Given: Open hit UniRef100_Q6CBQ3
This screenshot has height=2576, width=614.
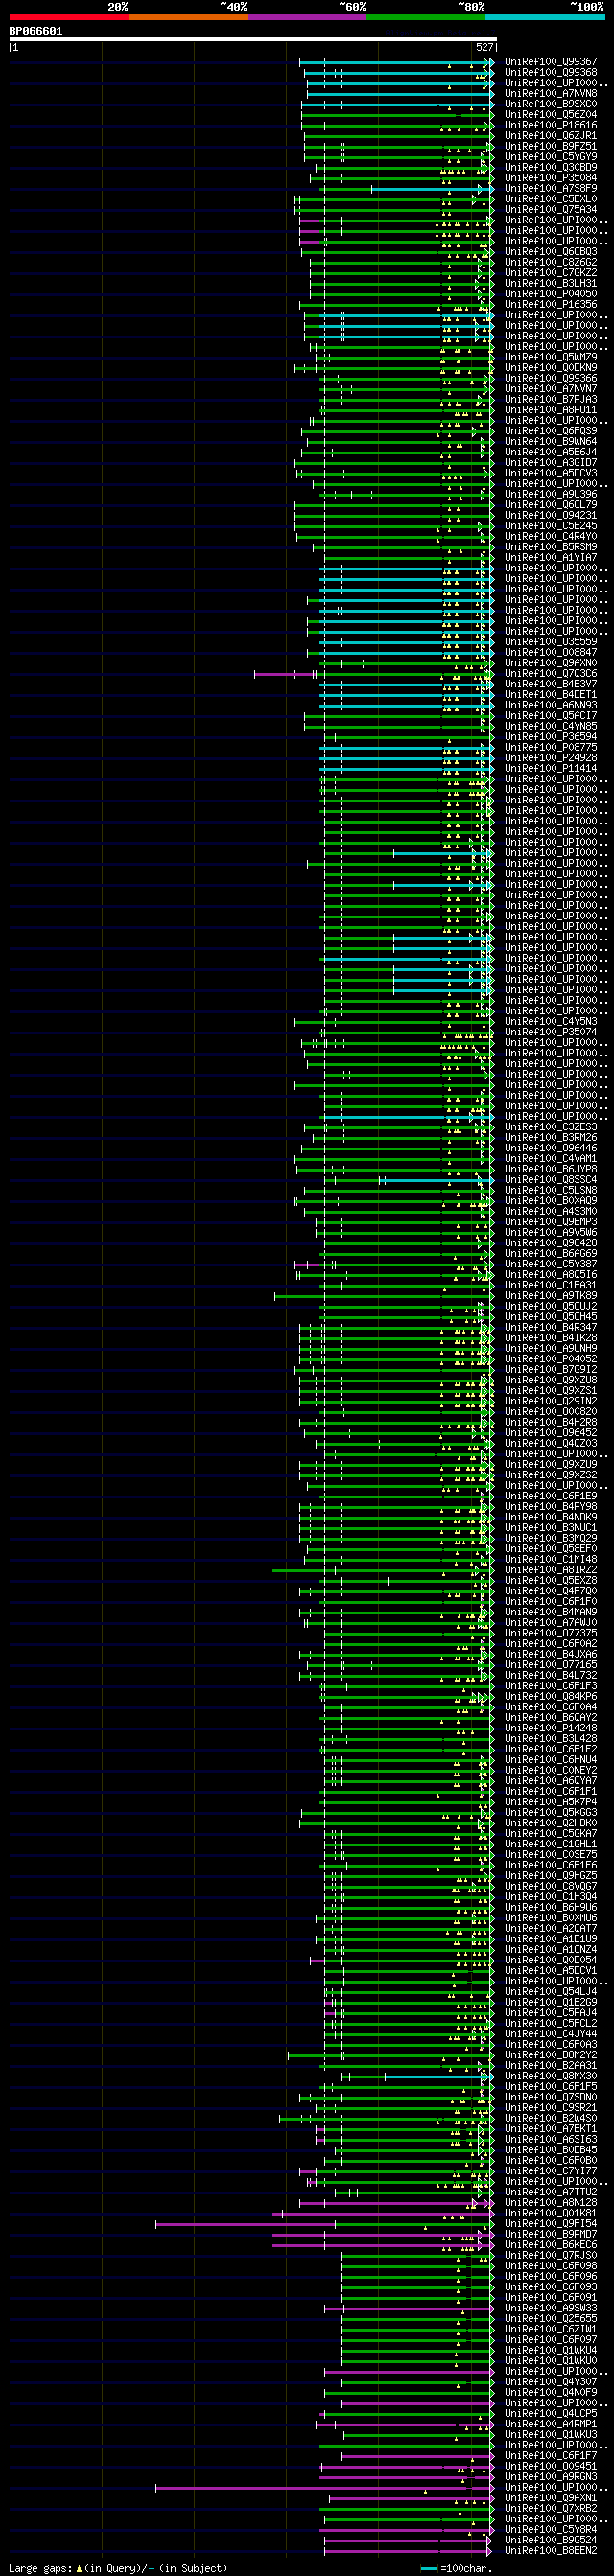Looking at the screenshot, I should click(x=551, y=251).
